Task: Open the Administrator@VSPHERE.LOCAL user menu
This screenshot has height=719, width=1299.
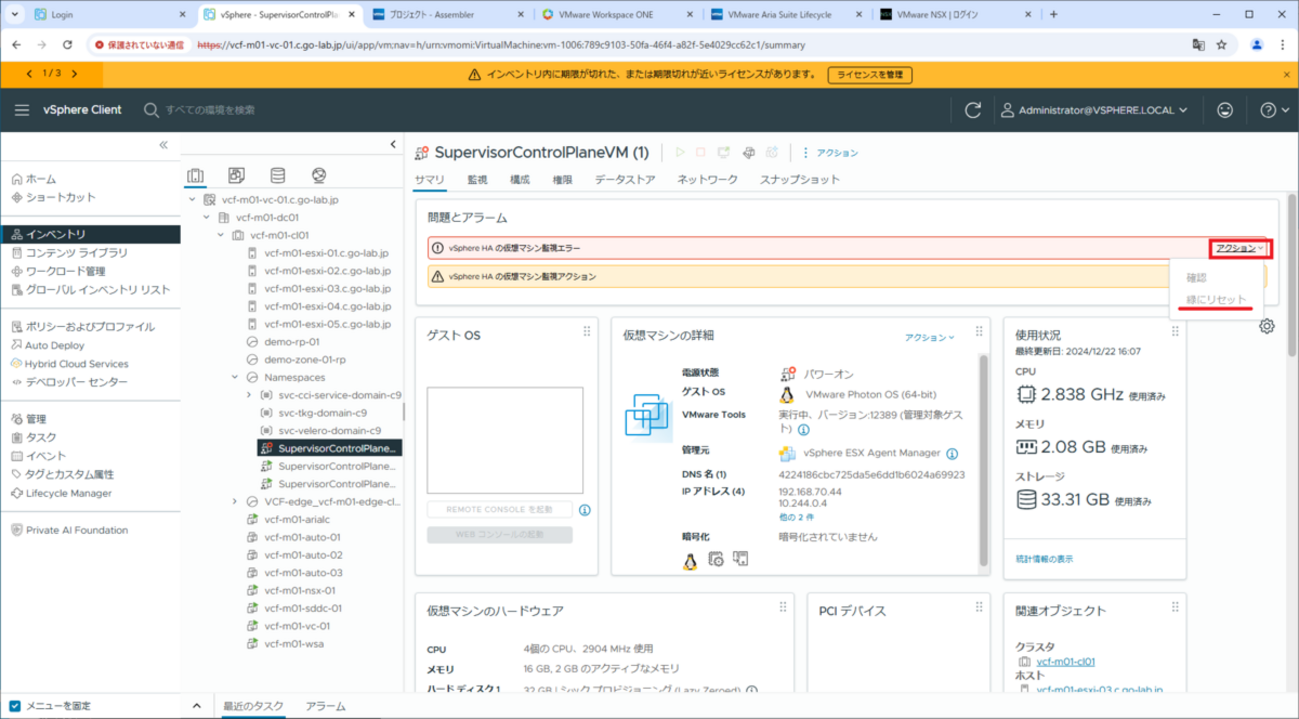Action: [x=1095, y=110]
